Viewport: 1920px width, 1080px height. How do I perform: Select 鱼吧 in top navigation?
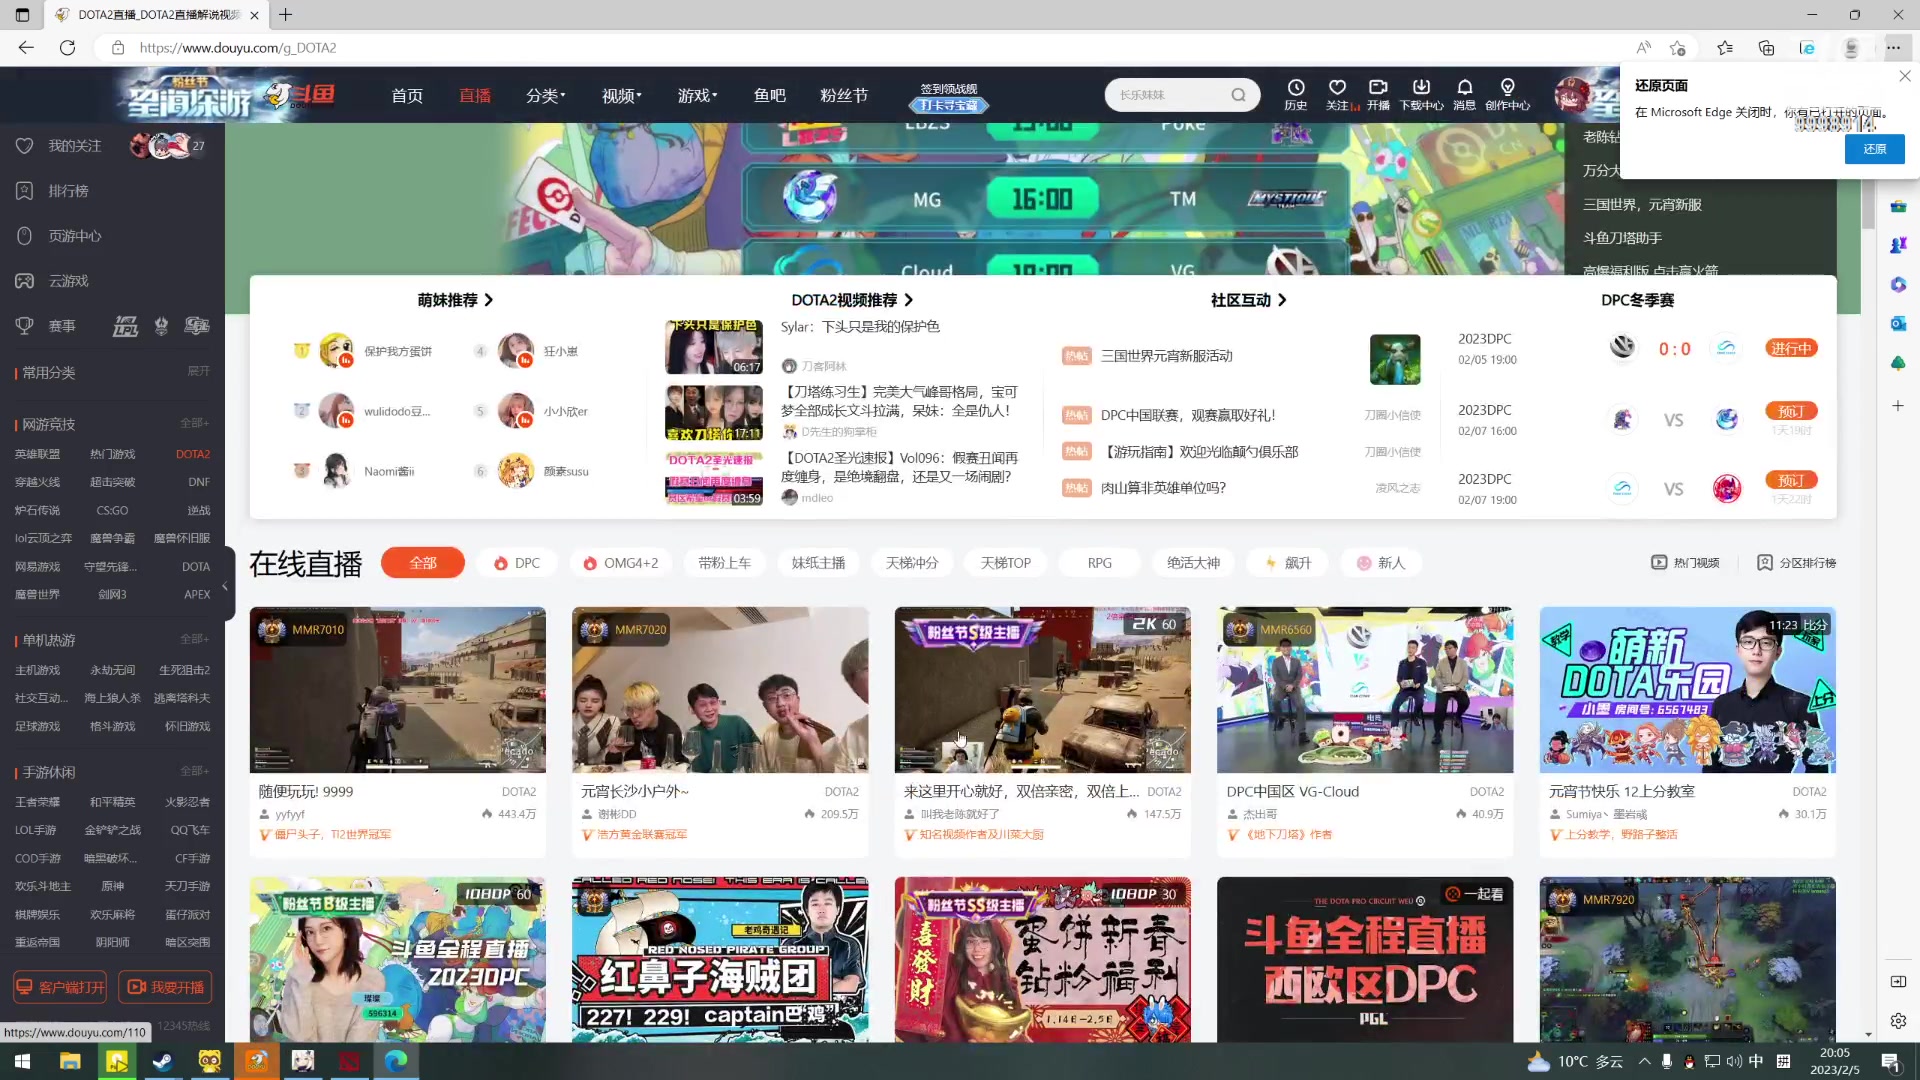770,95
